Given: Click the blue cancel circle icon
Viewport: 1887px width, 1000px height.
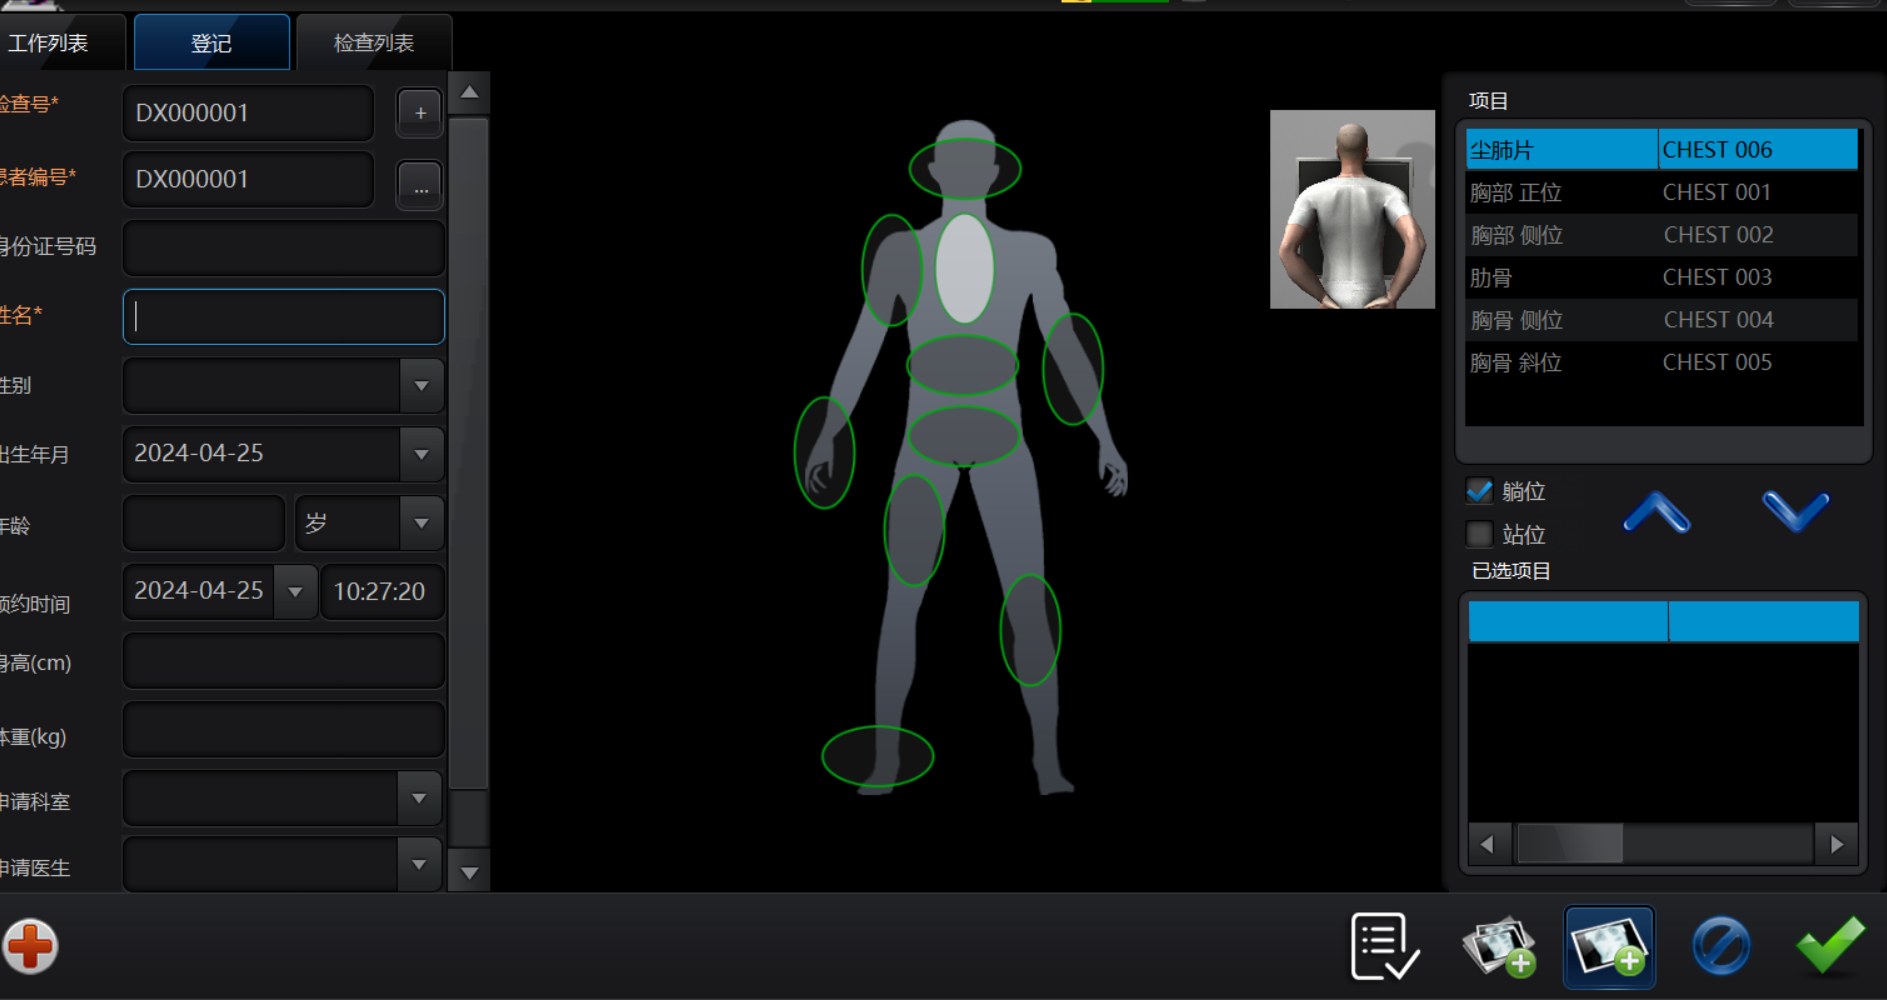Looking at the screenshot, I should (x=1720, y=946).
